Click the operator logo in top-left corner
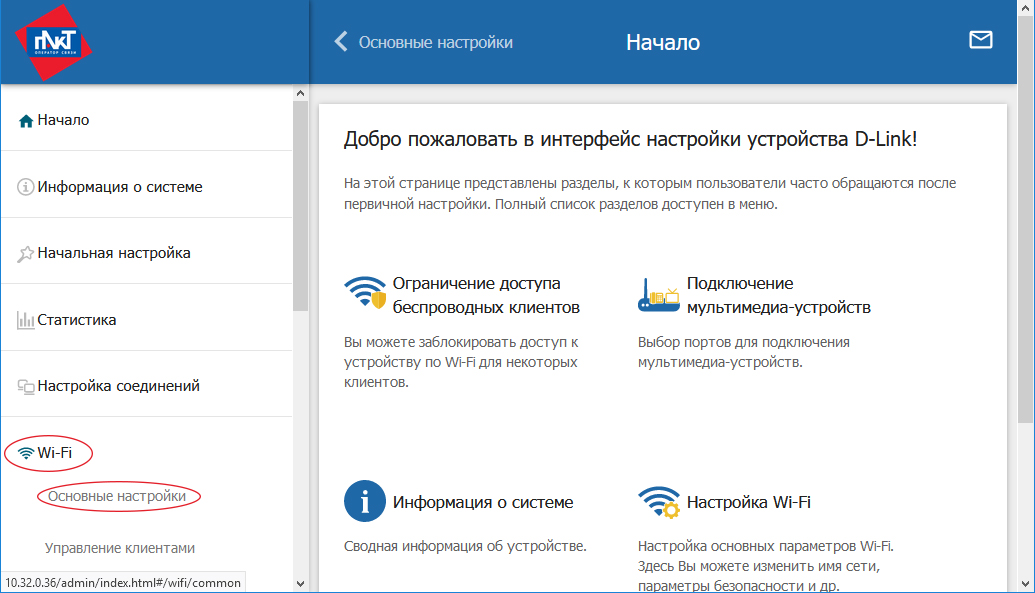1035x593 pixels. point(53,41)
